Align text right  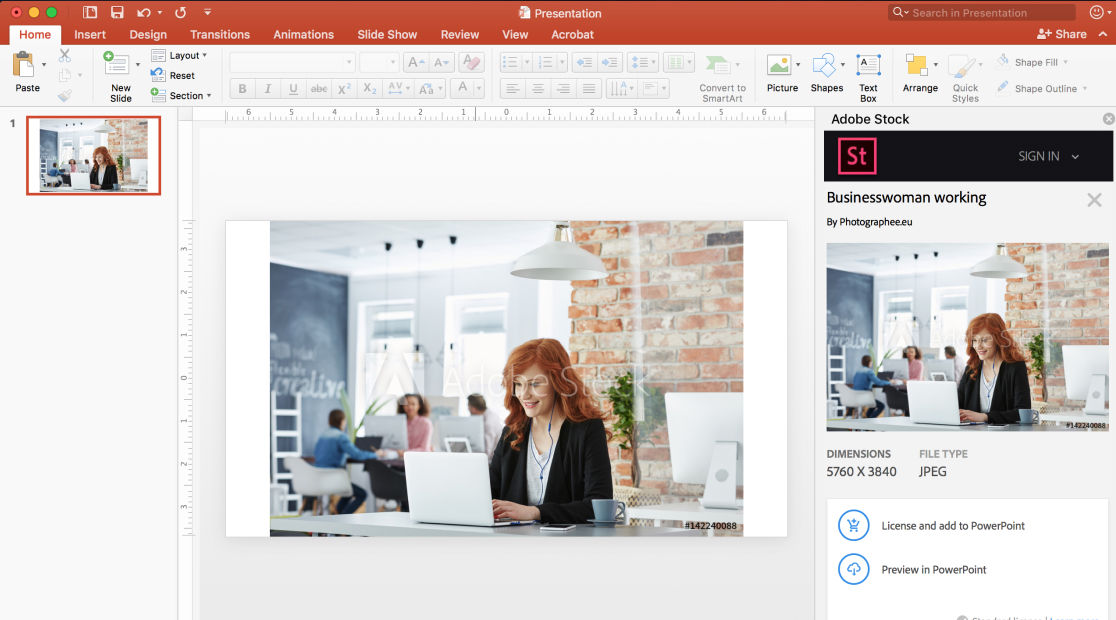click(564, 89)
